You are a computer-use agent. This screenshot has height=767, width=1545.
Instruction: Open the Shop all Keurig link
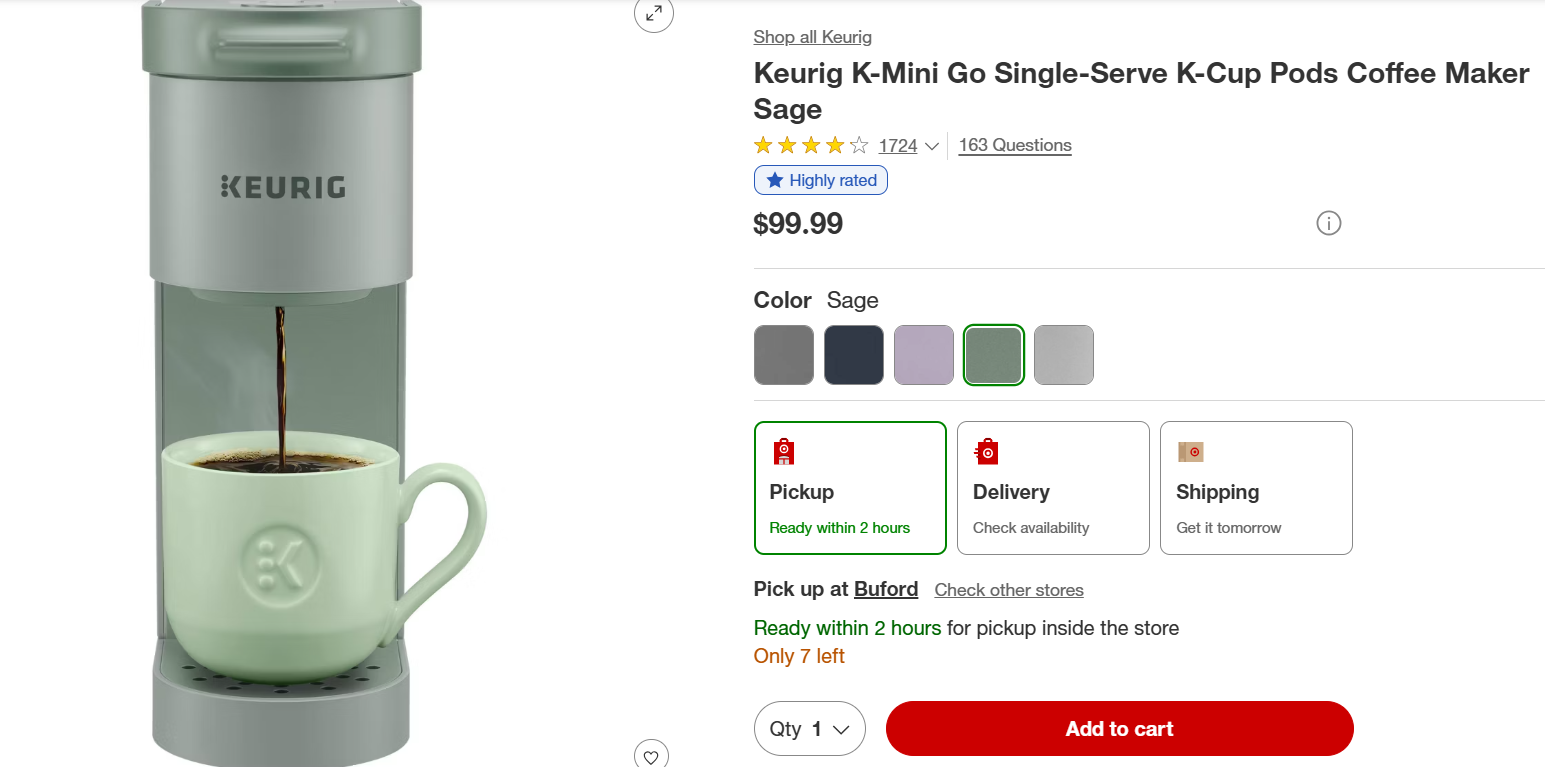pos(812,37)
